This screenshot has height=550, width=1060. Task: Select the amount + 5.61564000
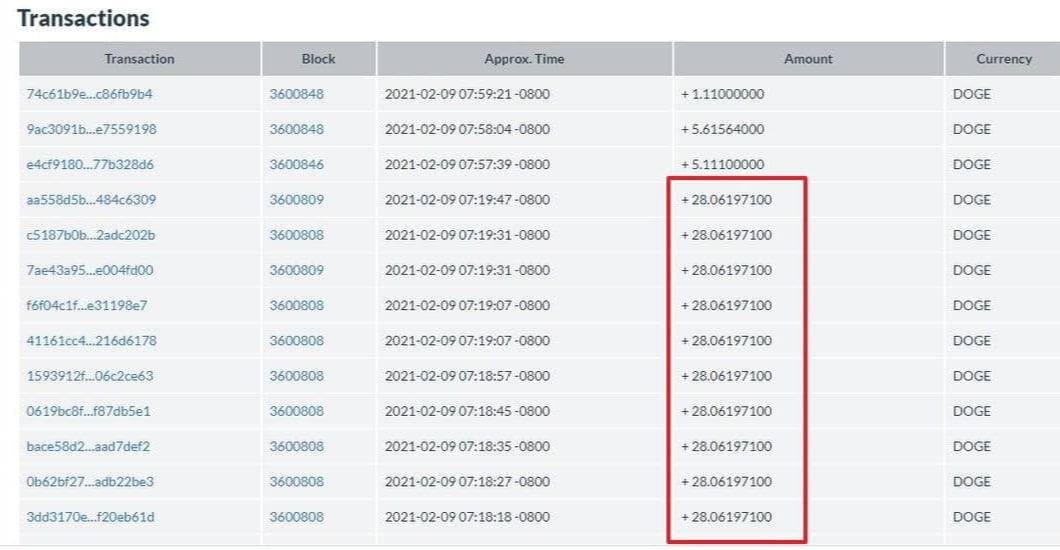723,129
